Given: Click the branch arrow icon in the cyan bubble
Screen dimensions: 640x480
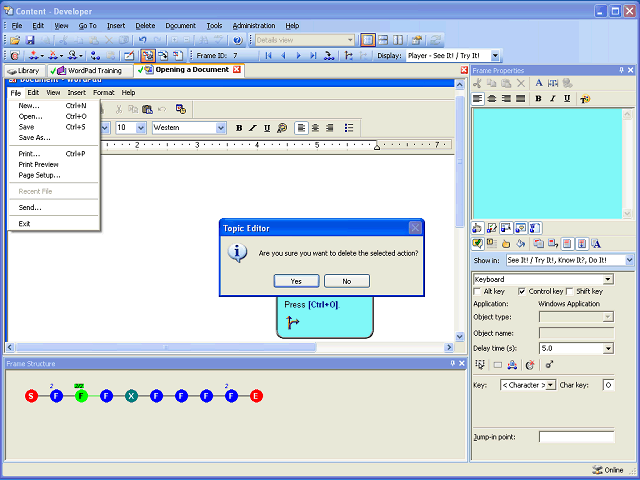Looking at the screenshot, I should coord(293,322).
